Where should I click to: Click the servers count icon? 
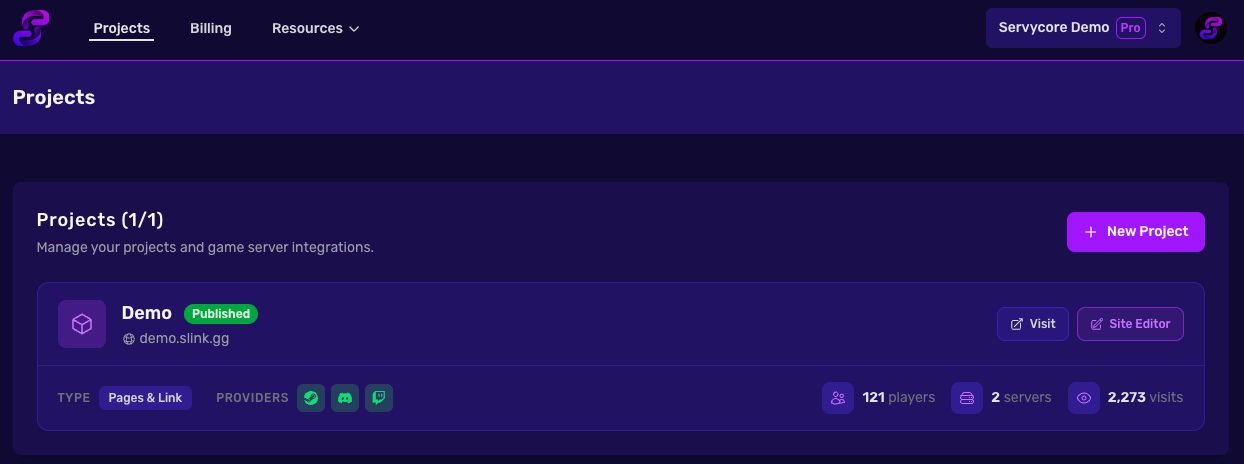(x=966, y=398)
